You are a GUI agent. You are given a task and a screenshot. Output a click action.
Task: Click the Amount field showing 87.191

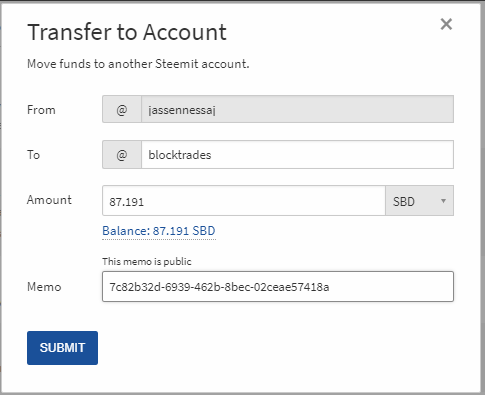click(x=244, y=201)
